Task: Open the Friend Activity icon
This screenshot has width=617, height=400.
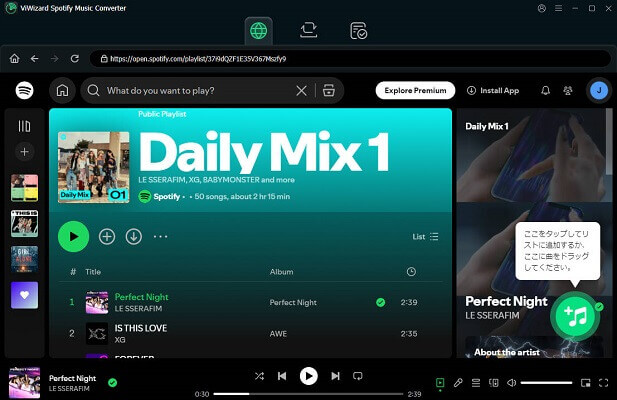Action: click(x=567, y=90)
